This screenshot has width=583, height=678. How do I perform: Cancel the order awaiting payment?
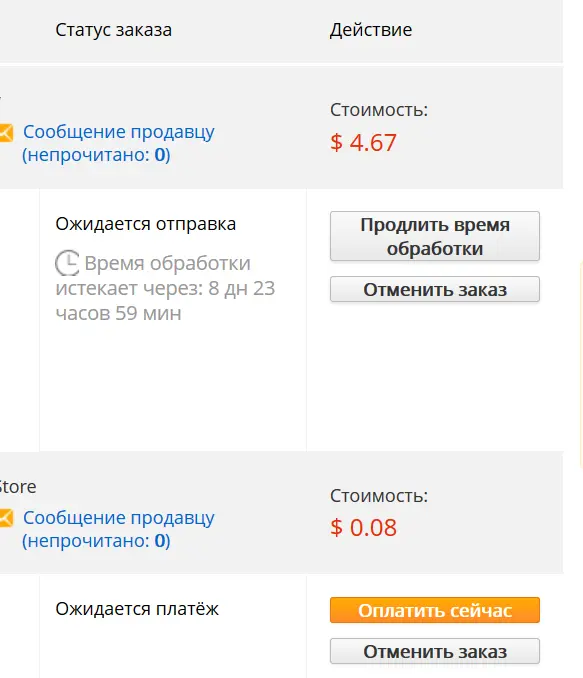[x=435, y=651]
